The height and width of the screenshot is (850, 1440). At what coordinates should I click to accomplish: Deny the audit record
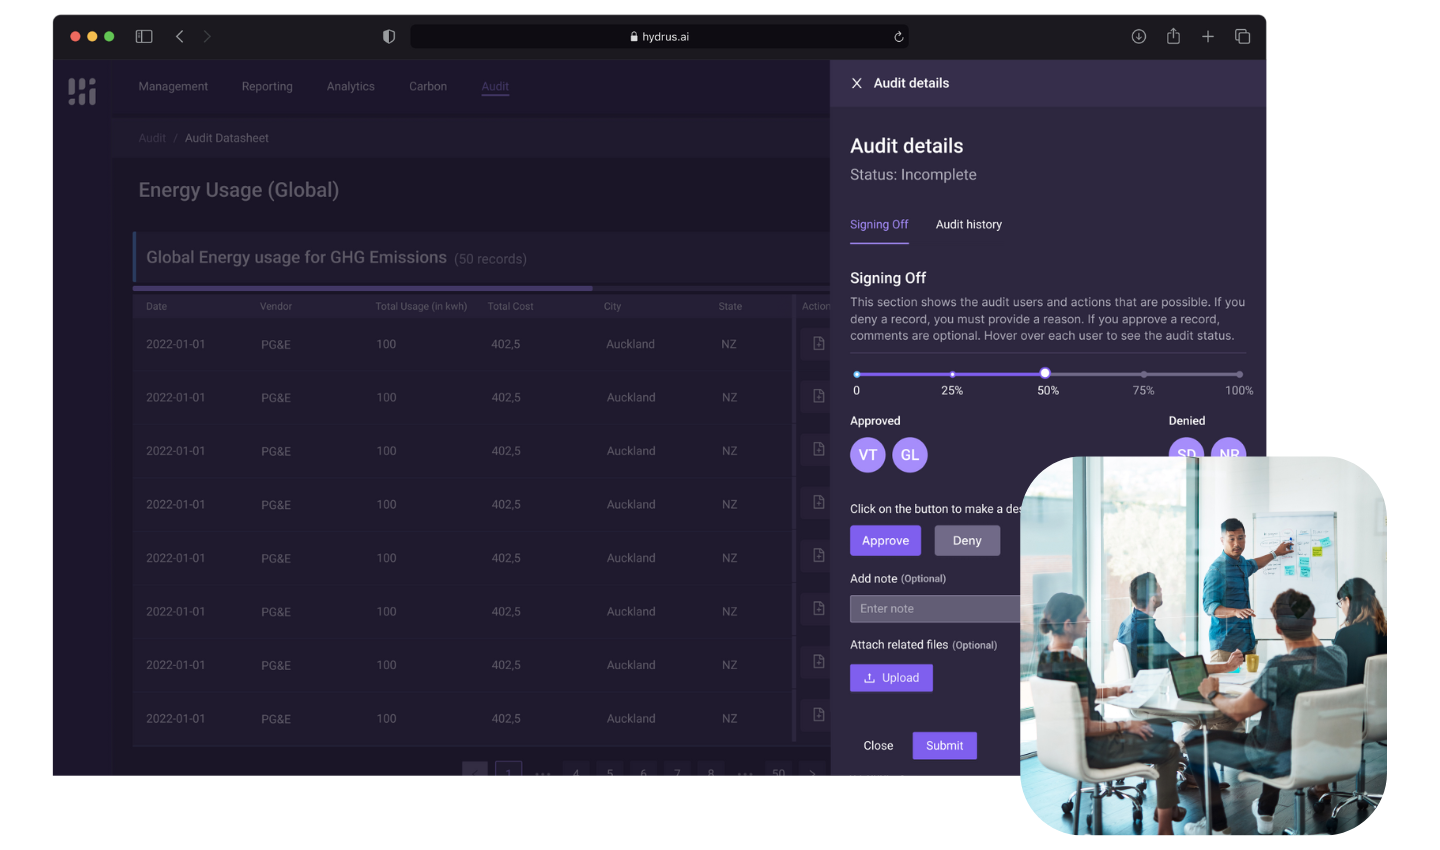(967, 540)
